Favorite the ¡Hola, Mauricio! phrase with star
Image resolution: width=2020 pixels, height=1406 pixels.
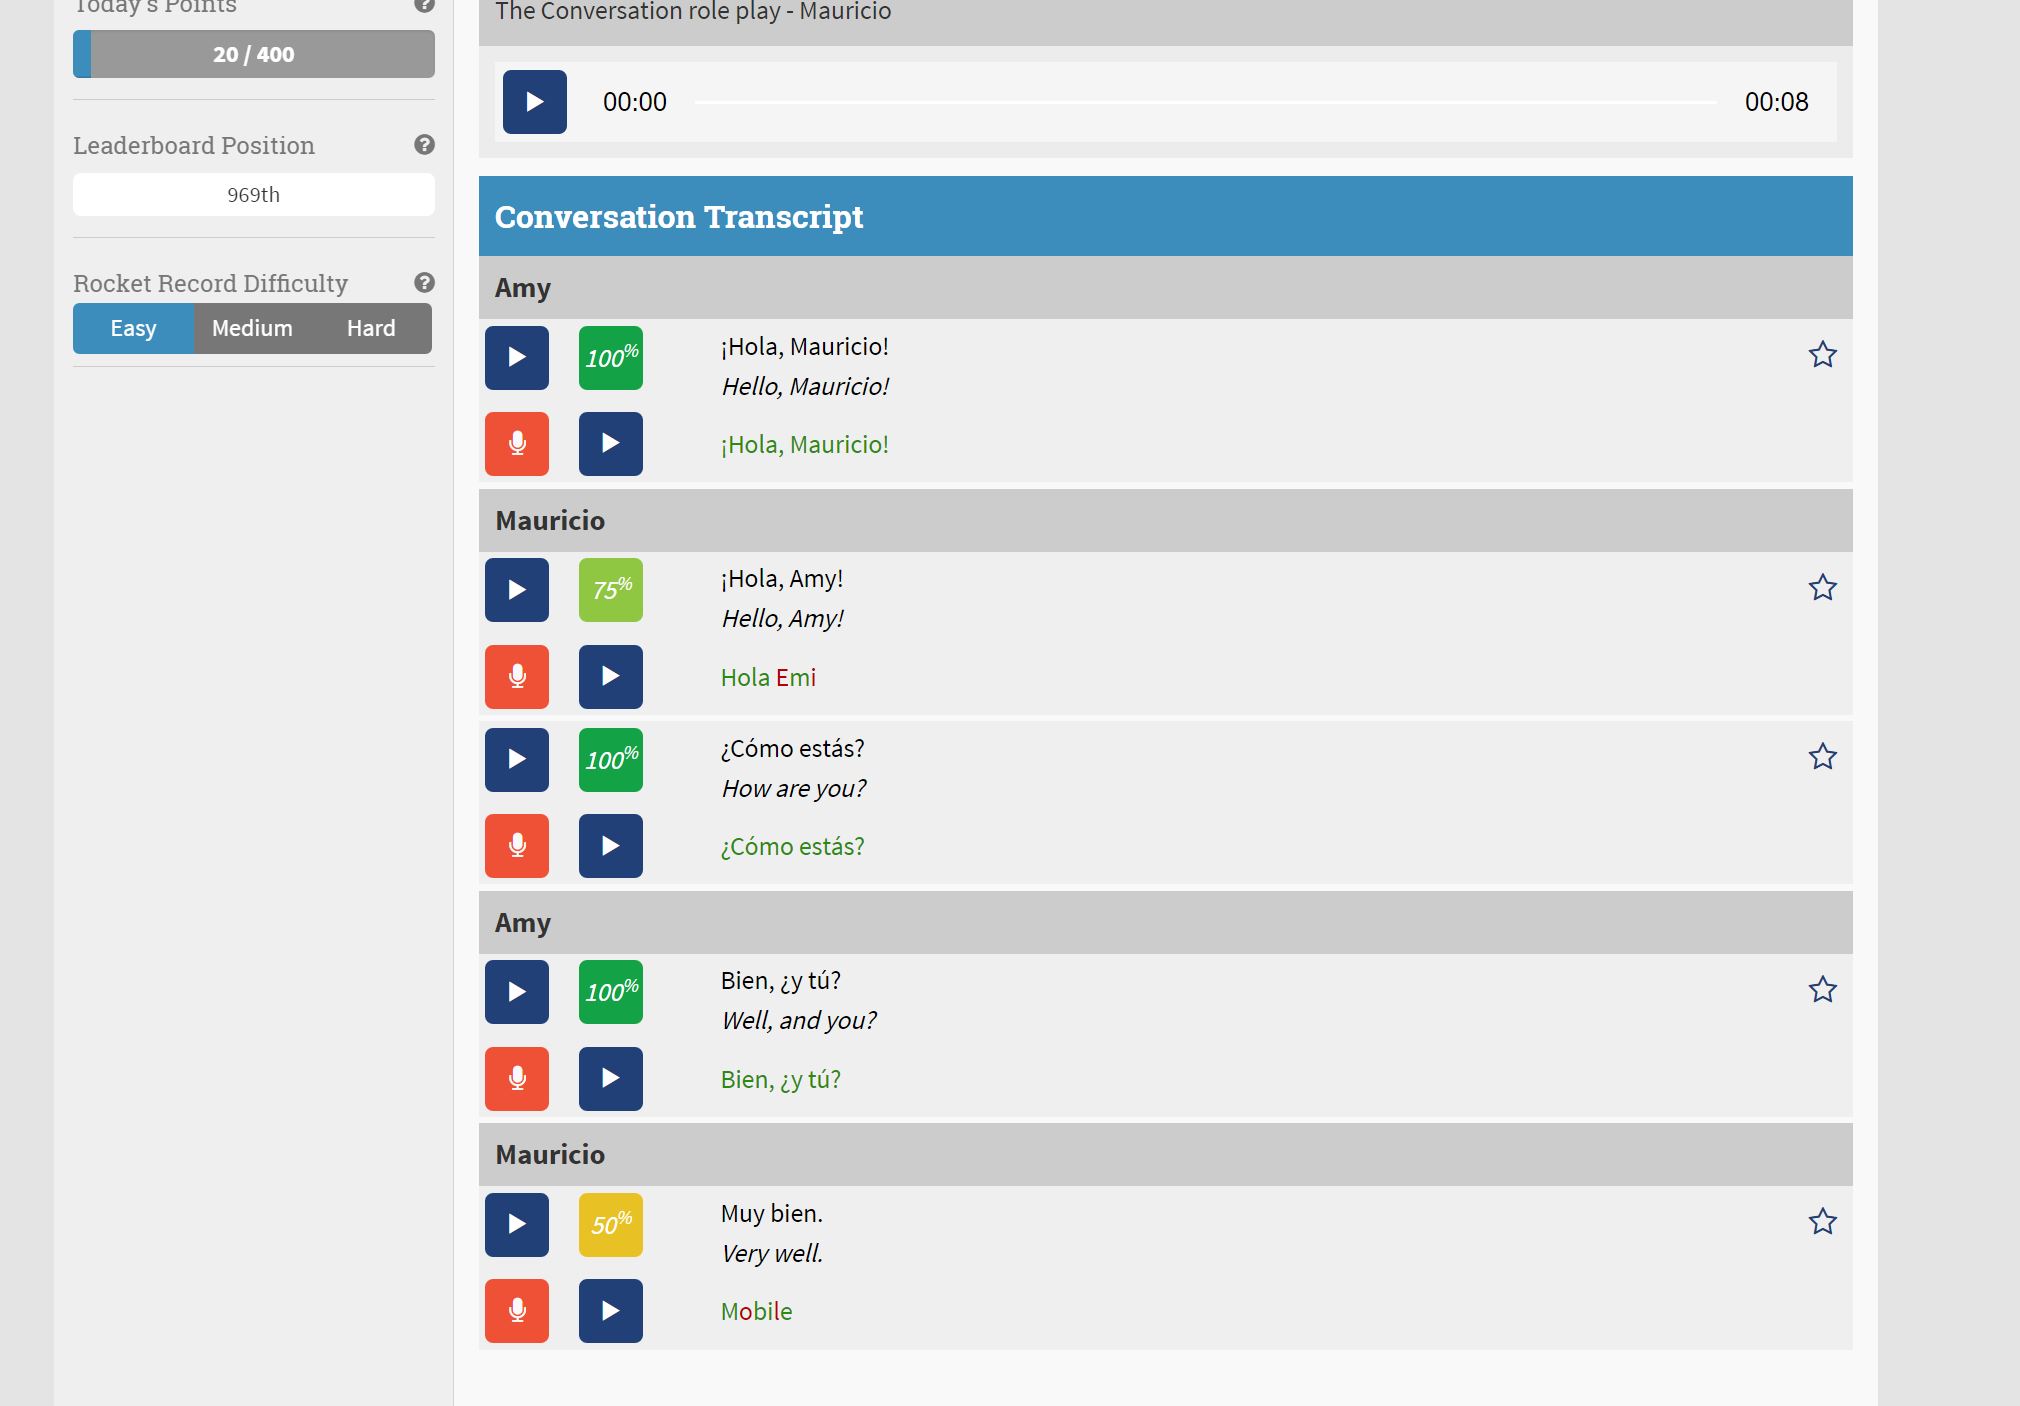click(x=1822, y=355)
